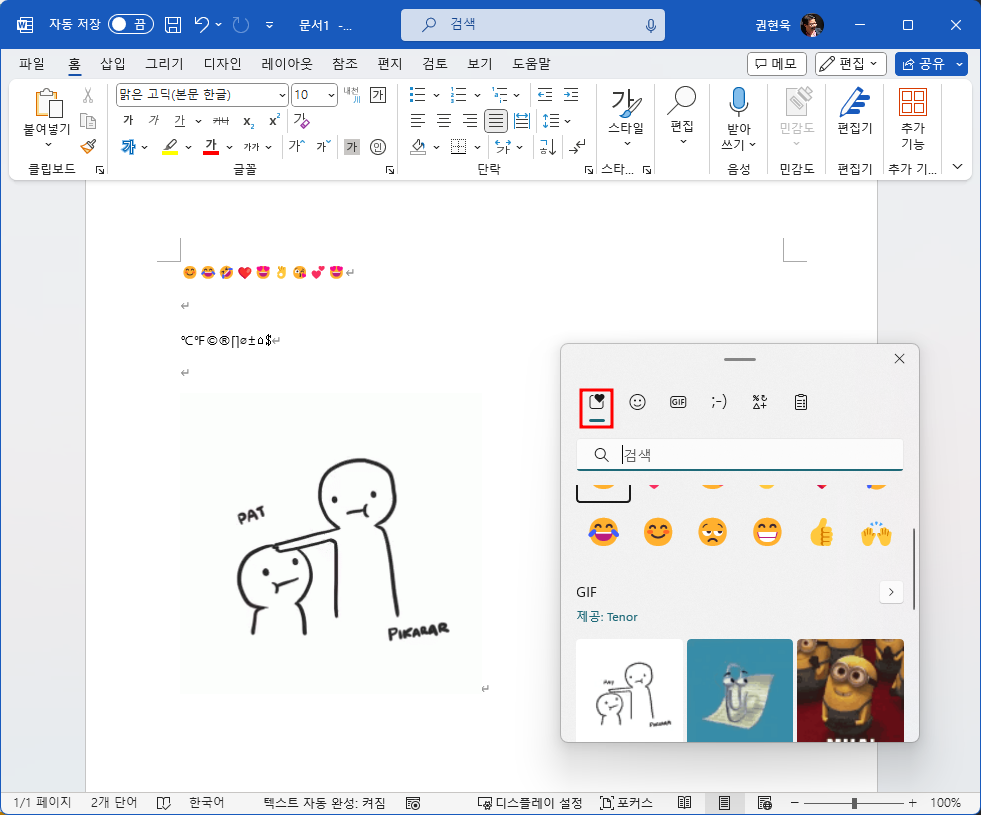Click the Copy icon in clipboard group
The height and width of the screenshot is (815, 981).
coord(88,121)
